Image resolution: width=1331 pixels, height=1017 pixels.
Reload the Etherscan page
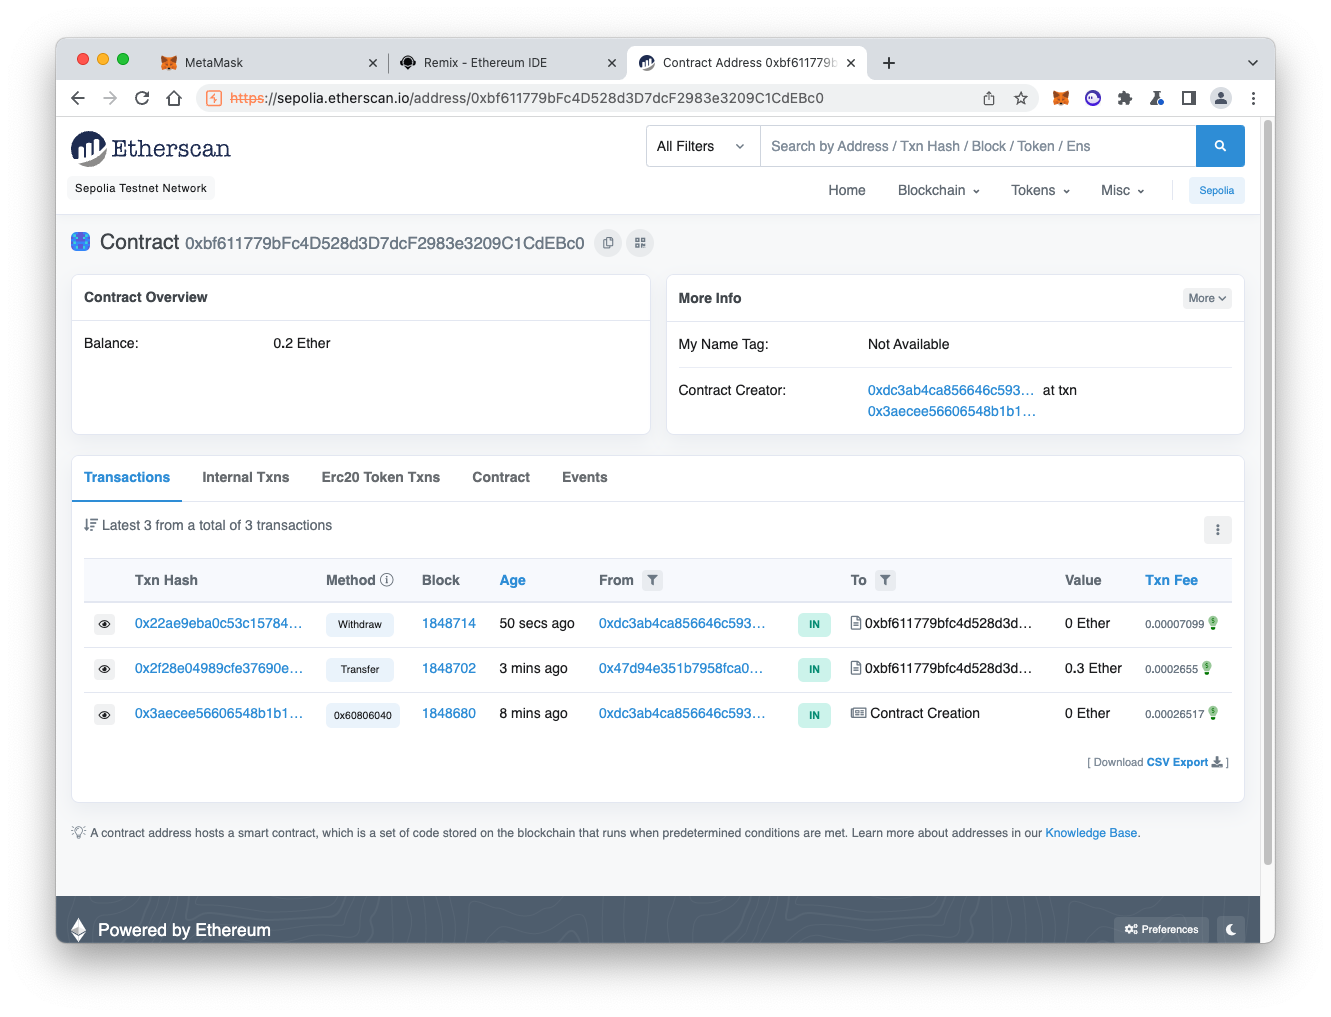click(x=142, y=98)
